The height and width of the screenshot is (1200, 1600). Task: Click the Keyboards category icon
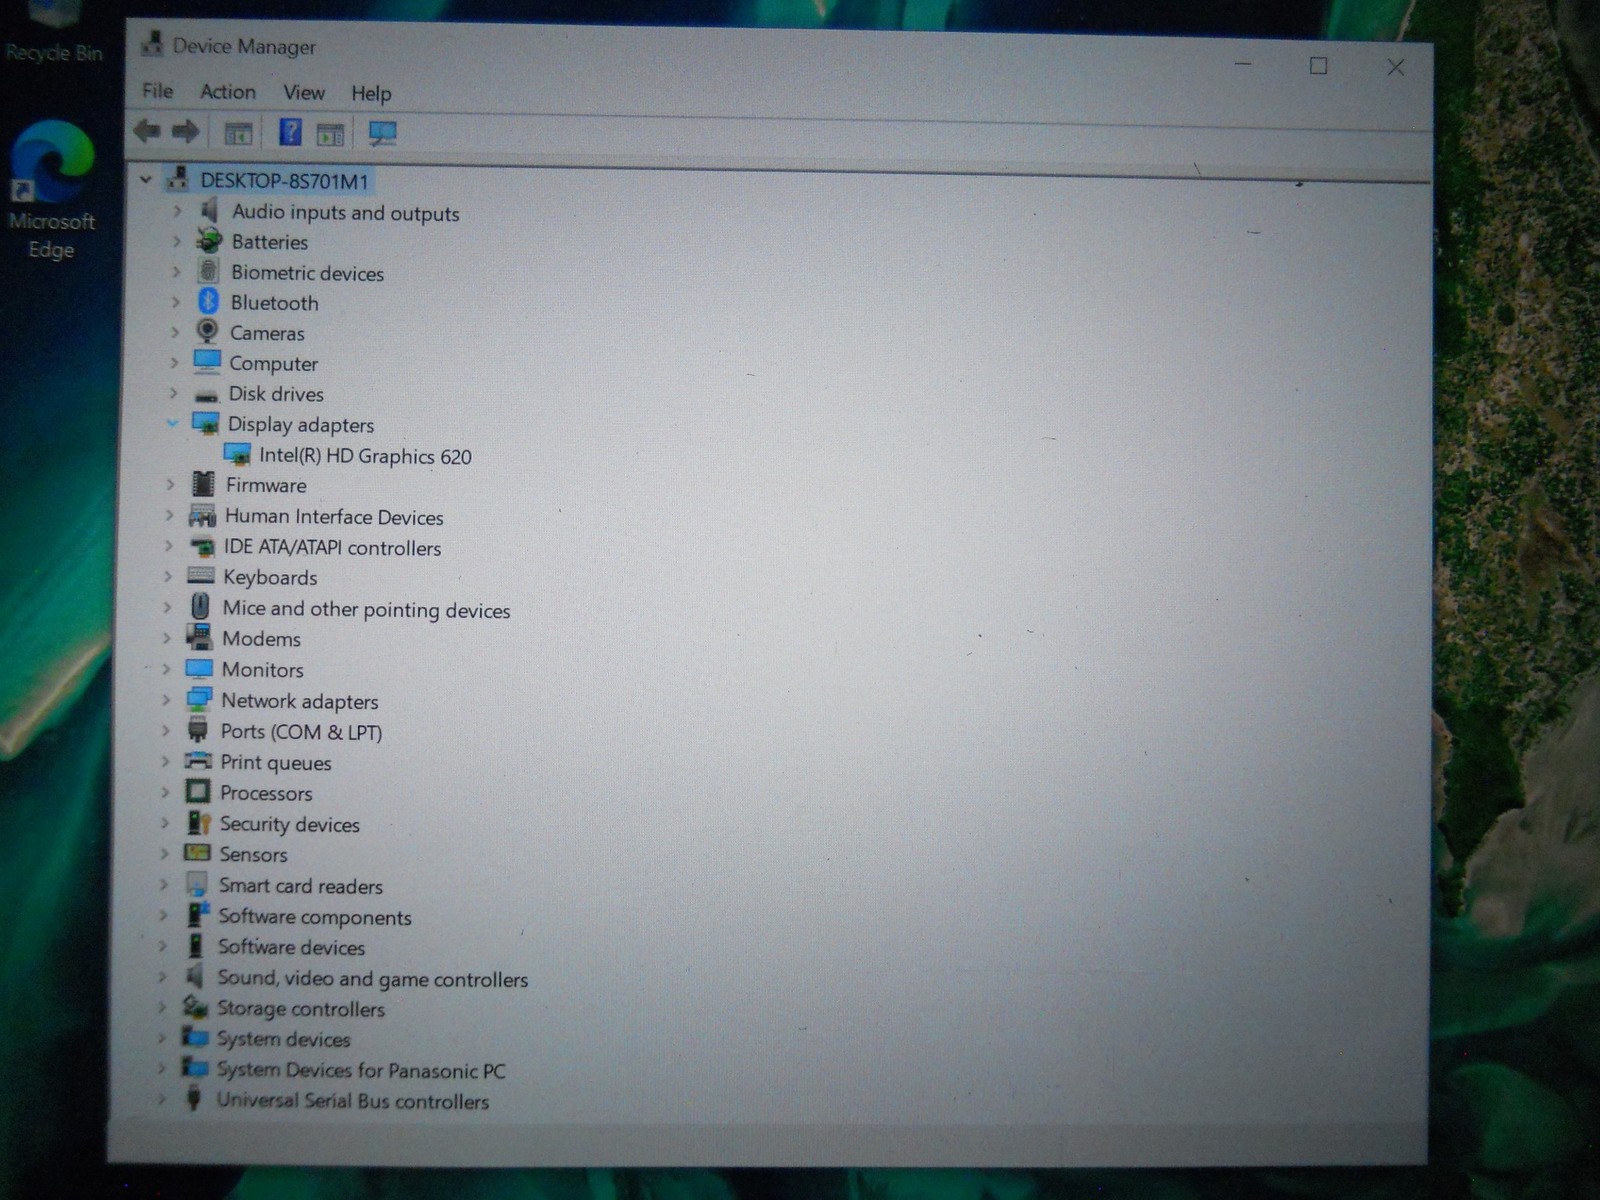click(201, 576)
